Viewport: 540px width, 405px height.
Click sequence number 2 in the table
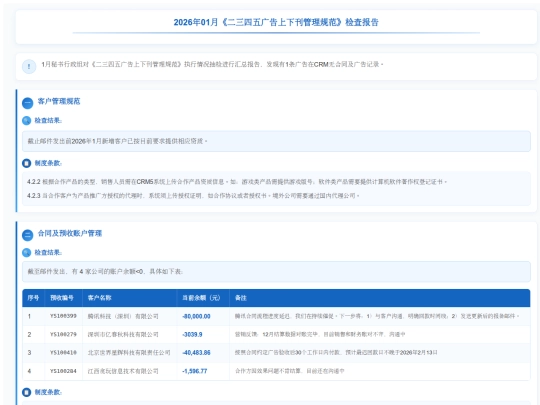point(29,334)
